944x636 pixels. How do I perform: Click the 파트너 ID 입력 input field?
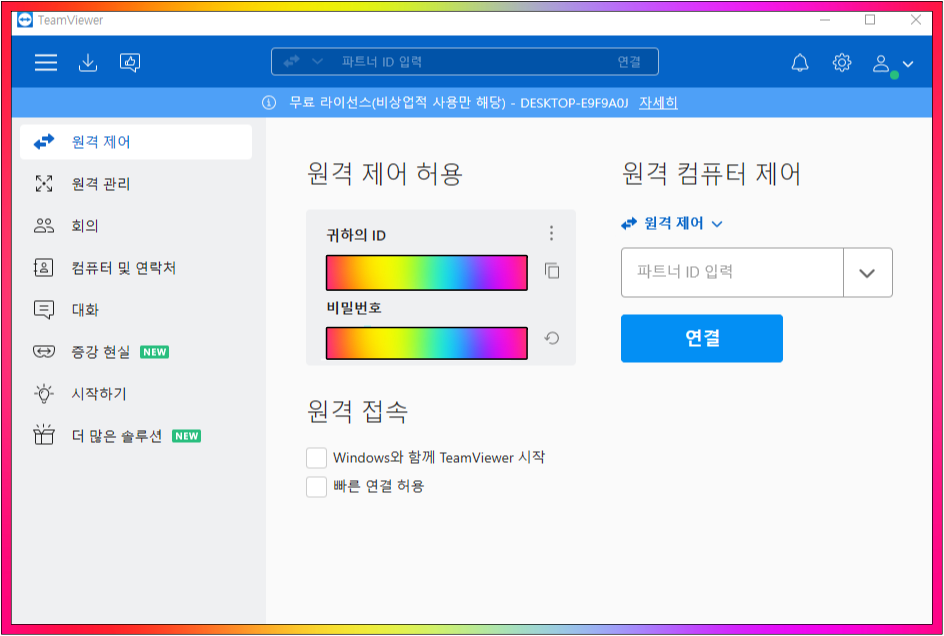pyautogui.click(x=730, y=272)
